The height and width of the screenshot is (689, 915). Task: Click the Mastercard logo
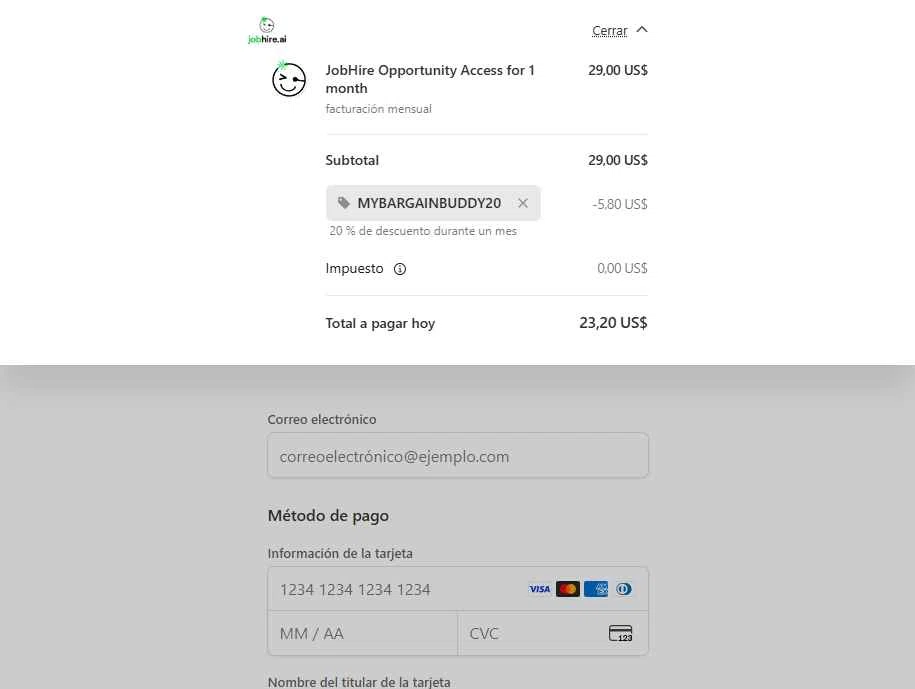point(568,589)
